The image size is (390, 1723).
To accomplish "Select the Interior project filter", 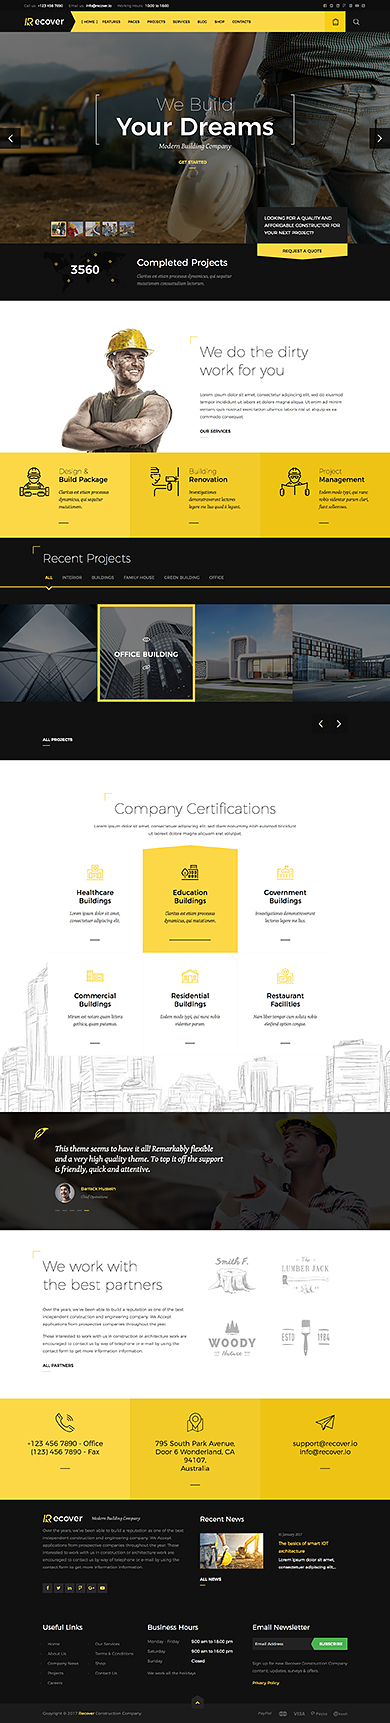I will [72, 577].
